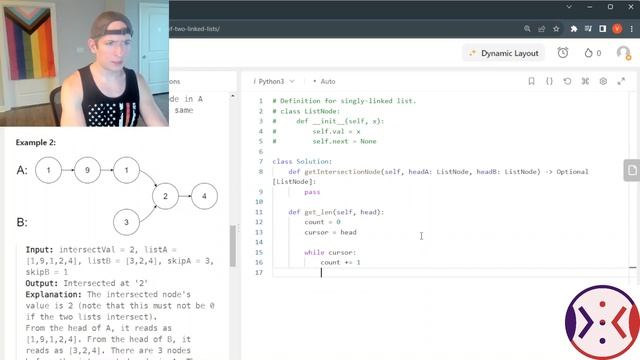Click the editor bookmark icon
Screen dimensions: 640x360
coord(531,81)
